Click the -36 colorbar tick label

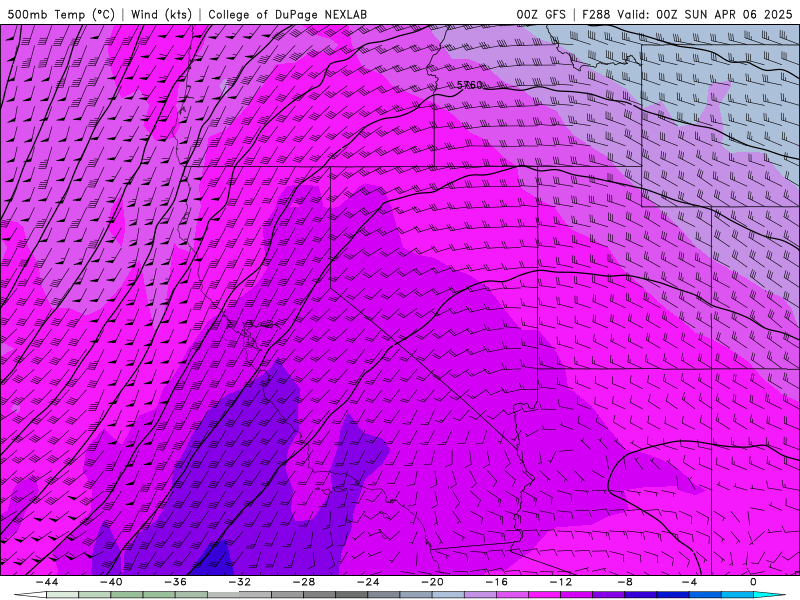click(175, 582)
